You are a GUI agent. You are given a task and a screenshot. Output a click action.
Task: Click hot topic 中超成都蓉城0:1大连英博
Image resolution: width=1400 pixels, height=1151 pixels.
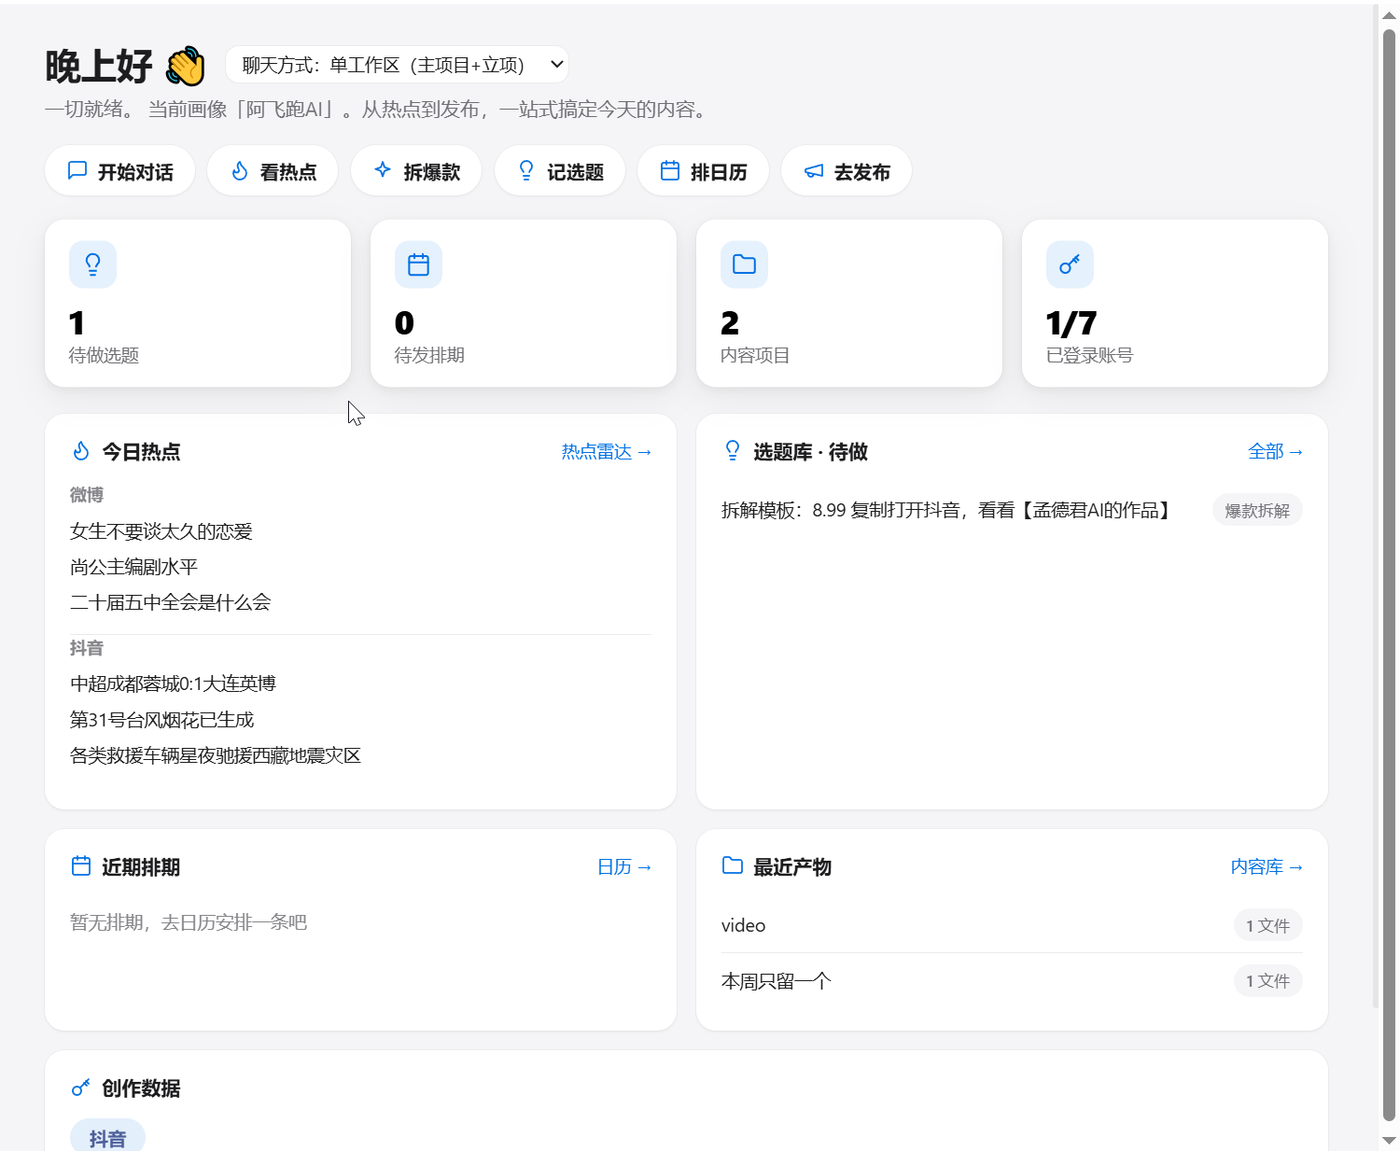[x=173, y=684]
